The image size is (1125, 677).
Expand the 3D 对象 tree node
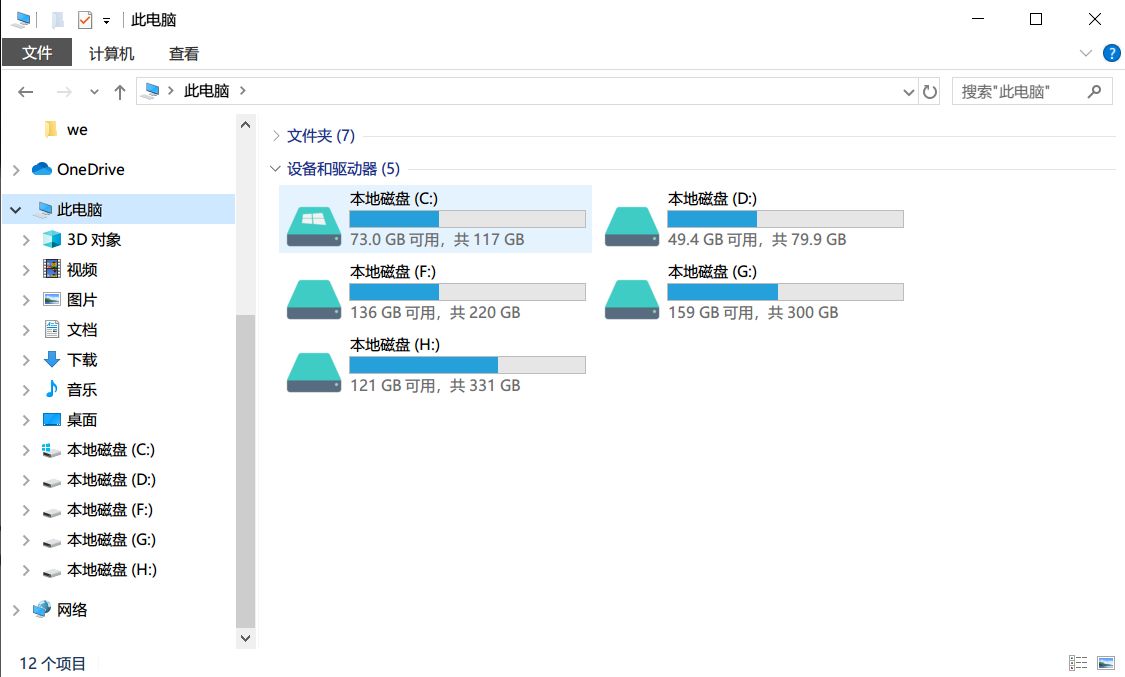pyautogui.click(x=26, y=240)
